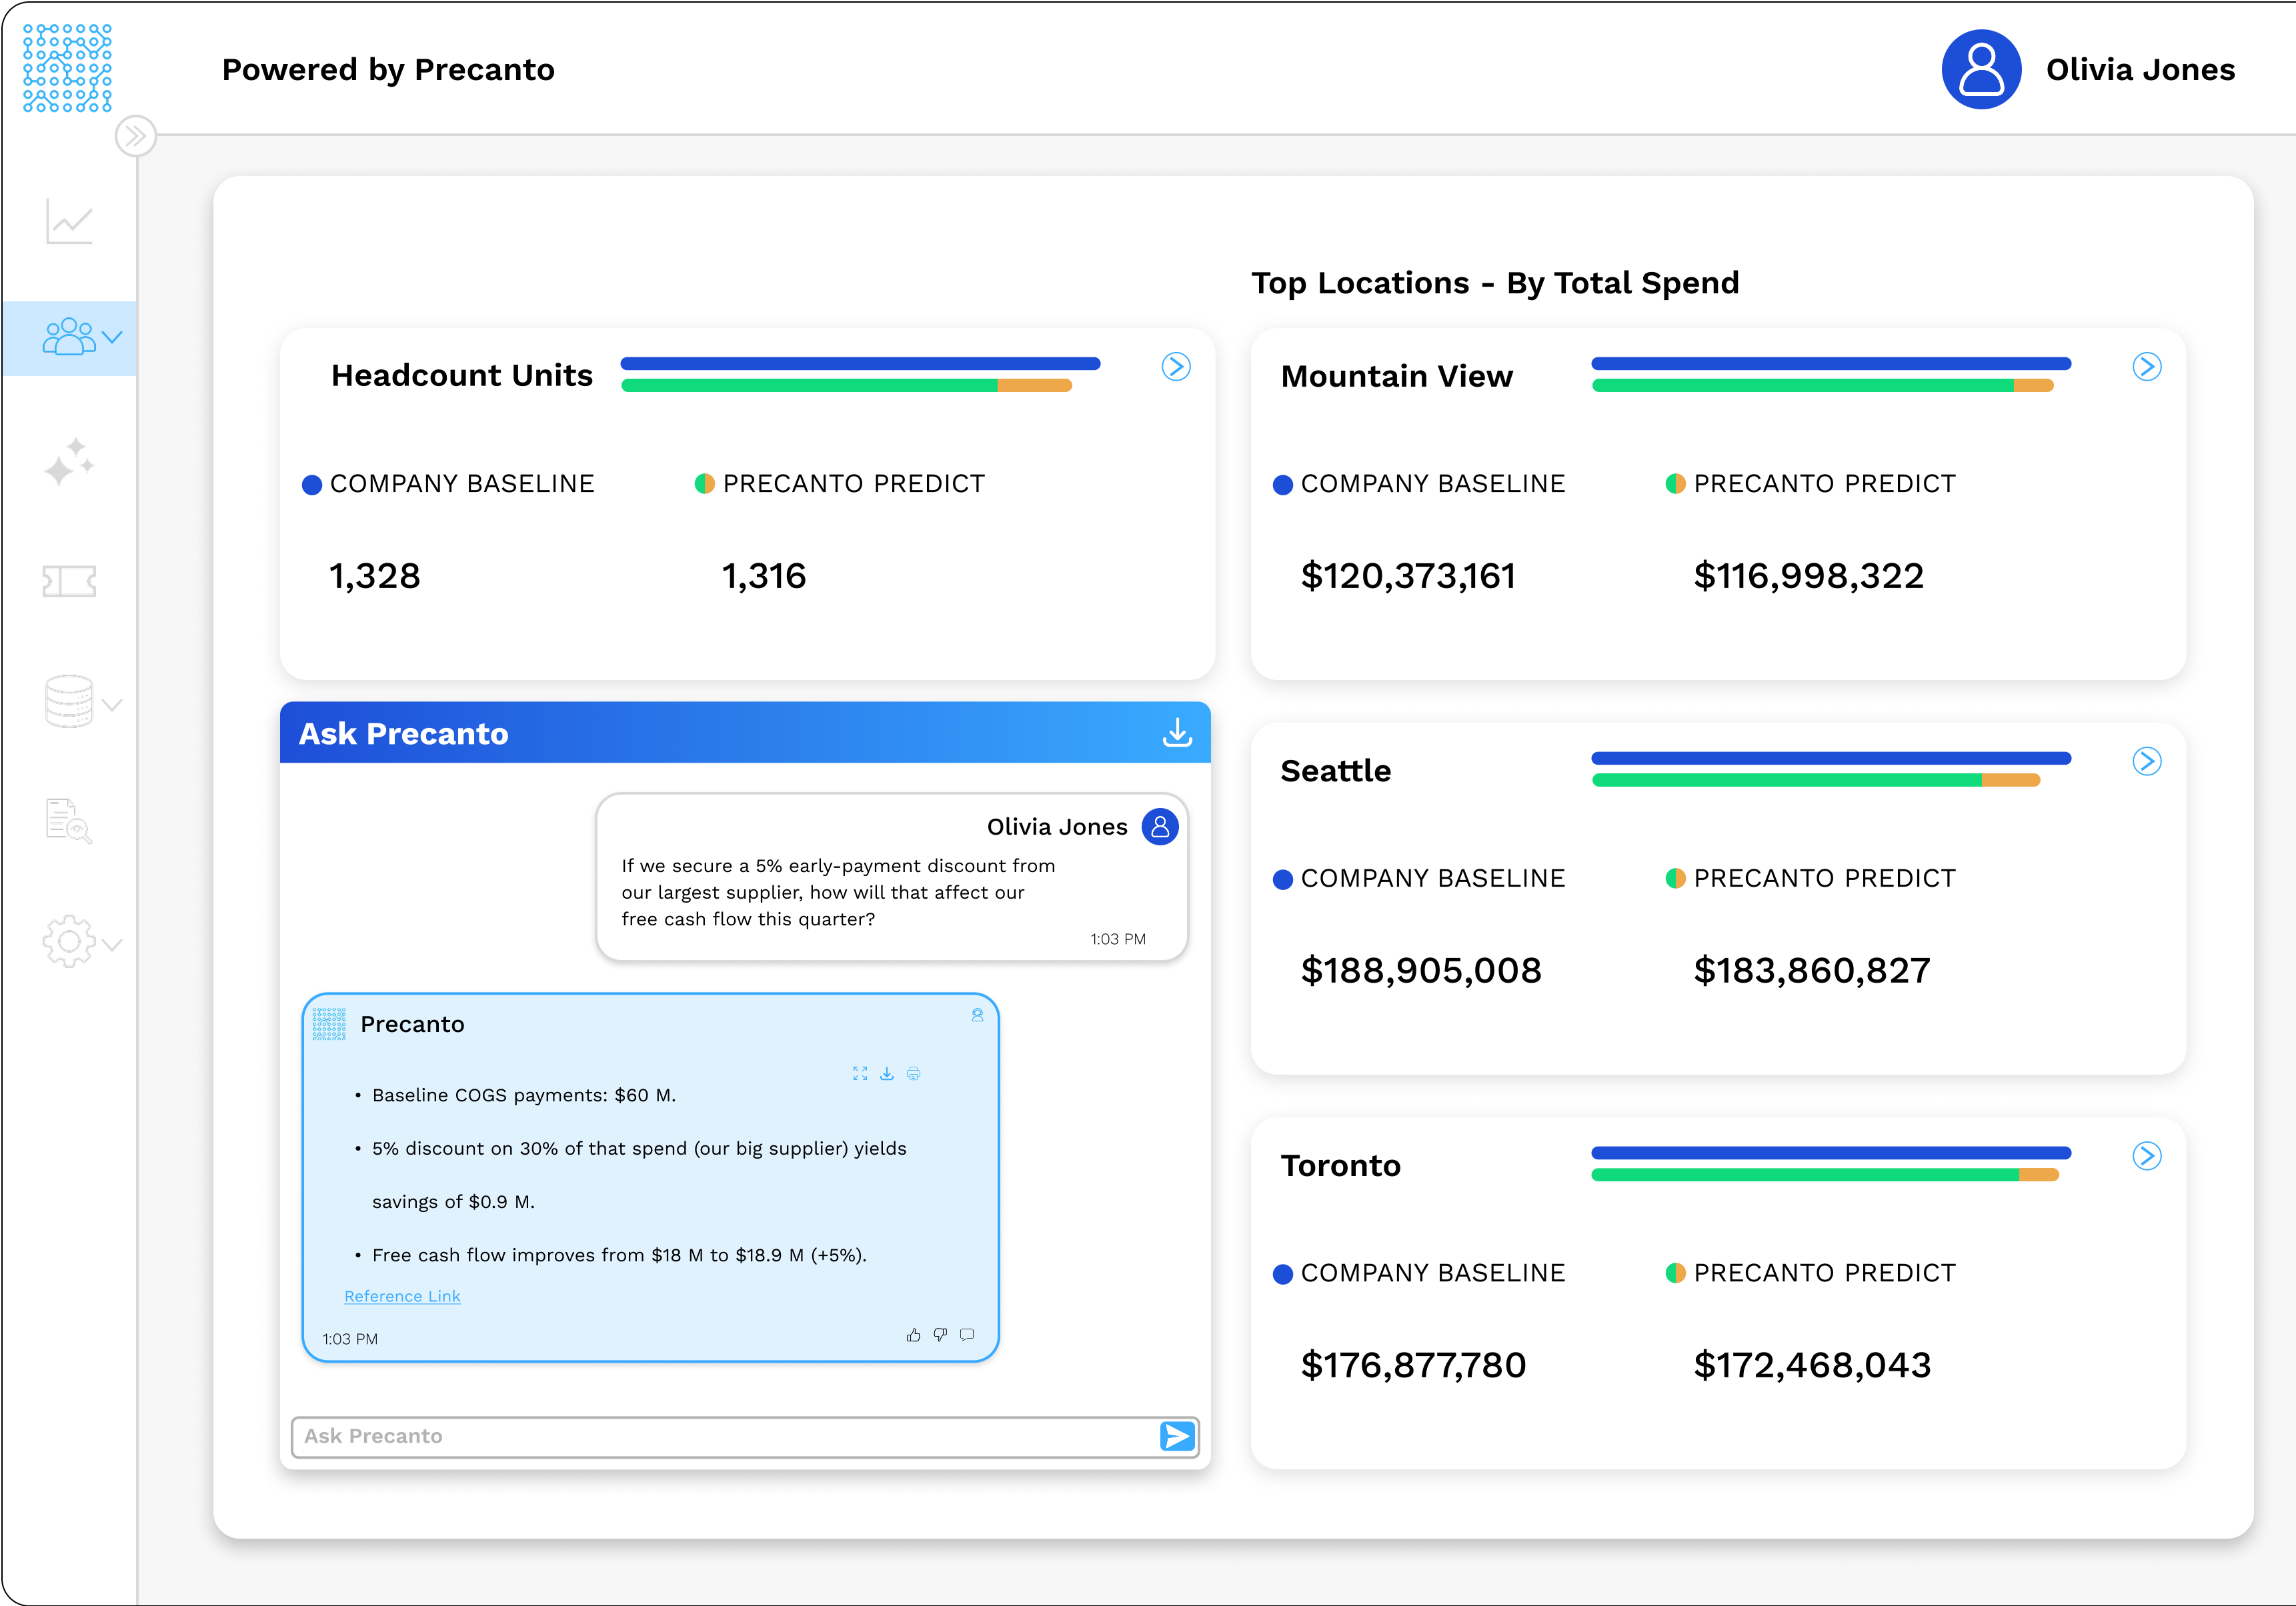The height and width of the screenshot is (1606, 2296).
Task: Open Mountain View location details arrow
Action: click(x=2147, y=367)
